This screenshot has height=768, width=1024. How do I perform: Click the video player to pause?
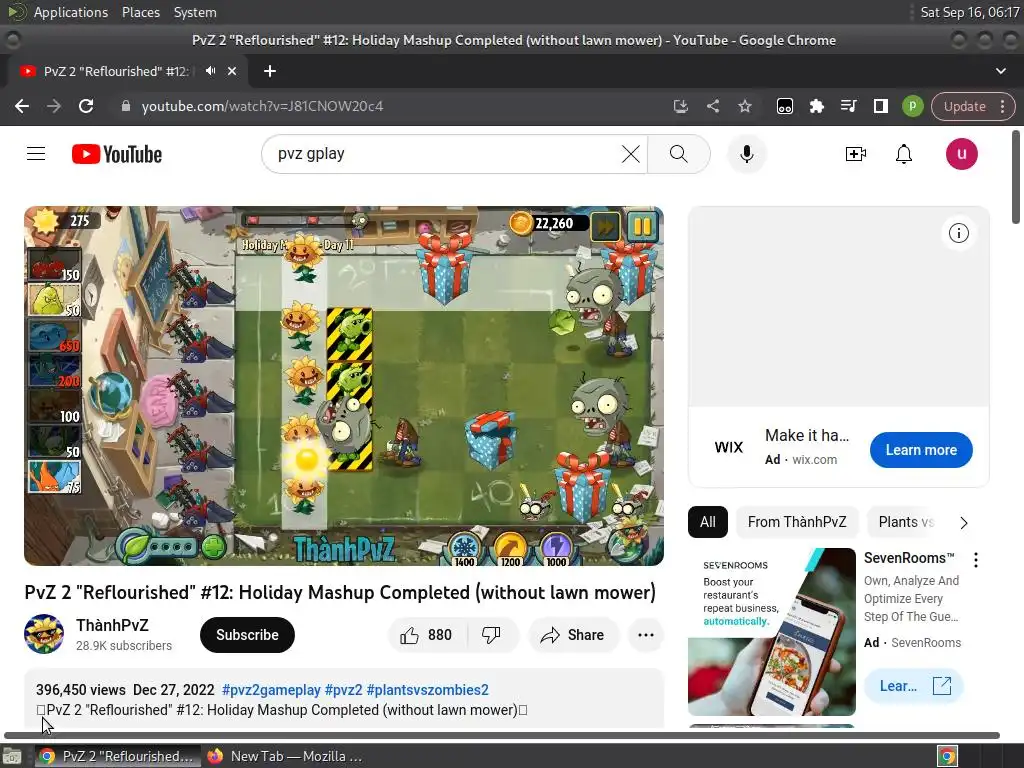point(344,385)
